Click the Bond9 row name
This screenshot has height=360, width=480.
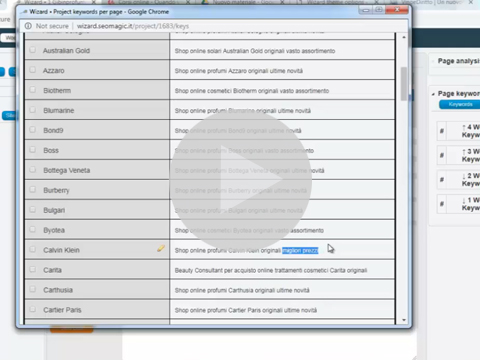[x=53, y=130]
